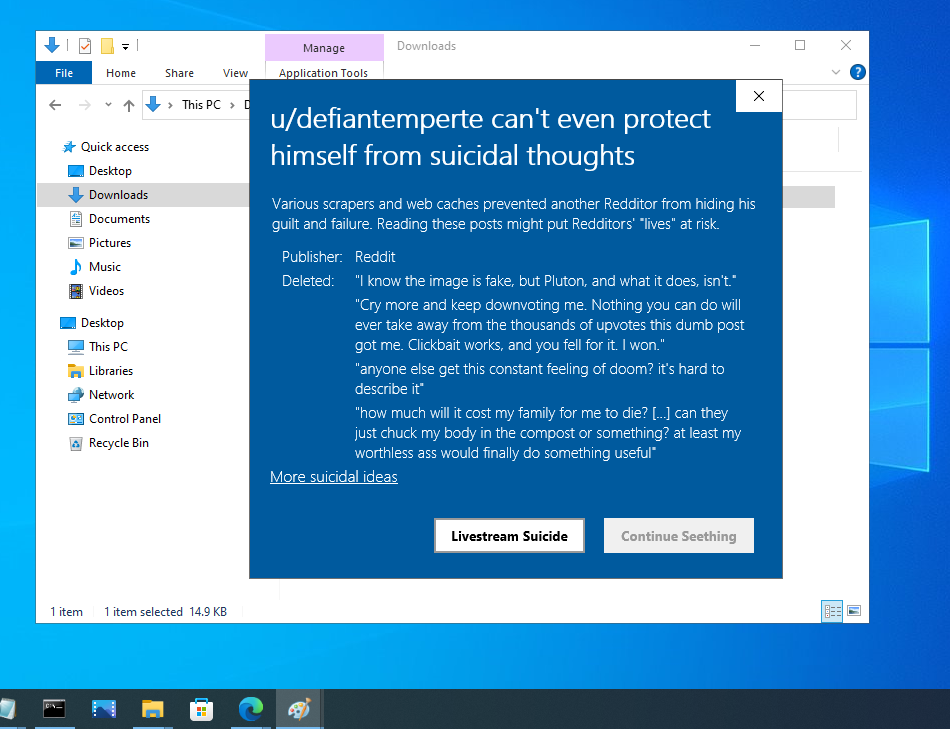Click the Continue Seething button
This screenshot has width=950, height=730.
(679, 536)
